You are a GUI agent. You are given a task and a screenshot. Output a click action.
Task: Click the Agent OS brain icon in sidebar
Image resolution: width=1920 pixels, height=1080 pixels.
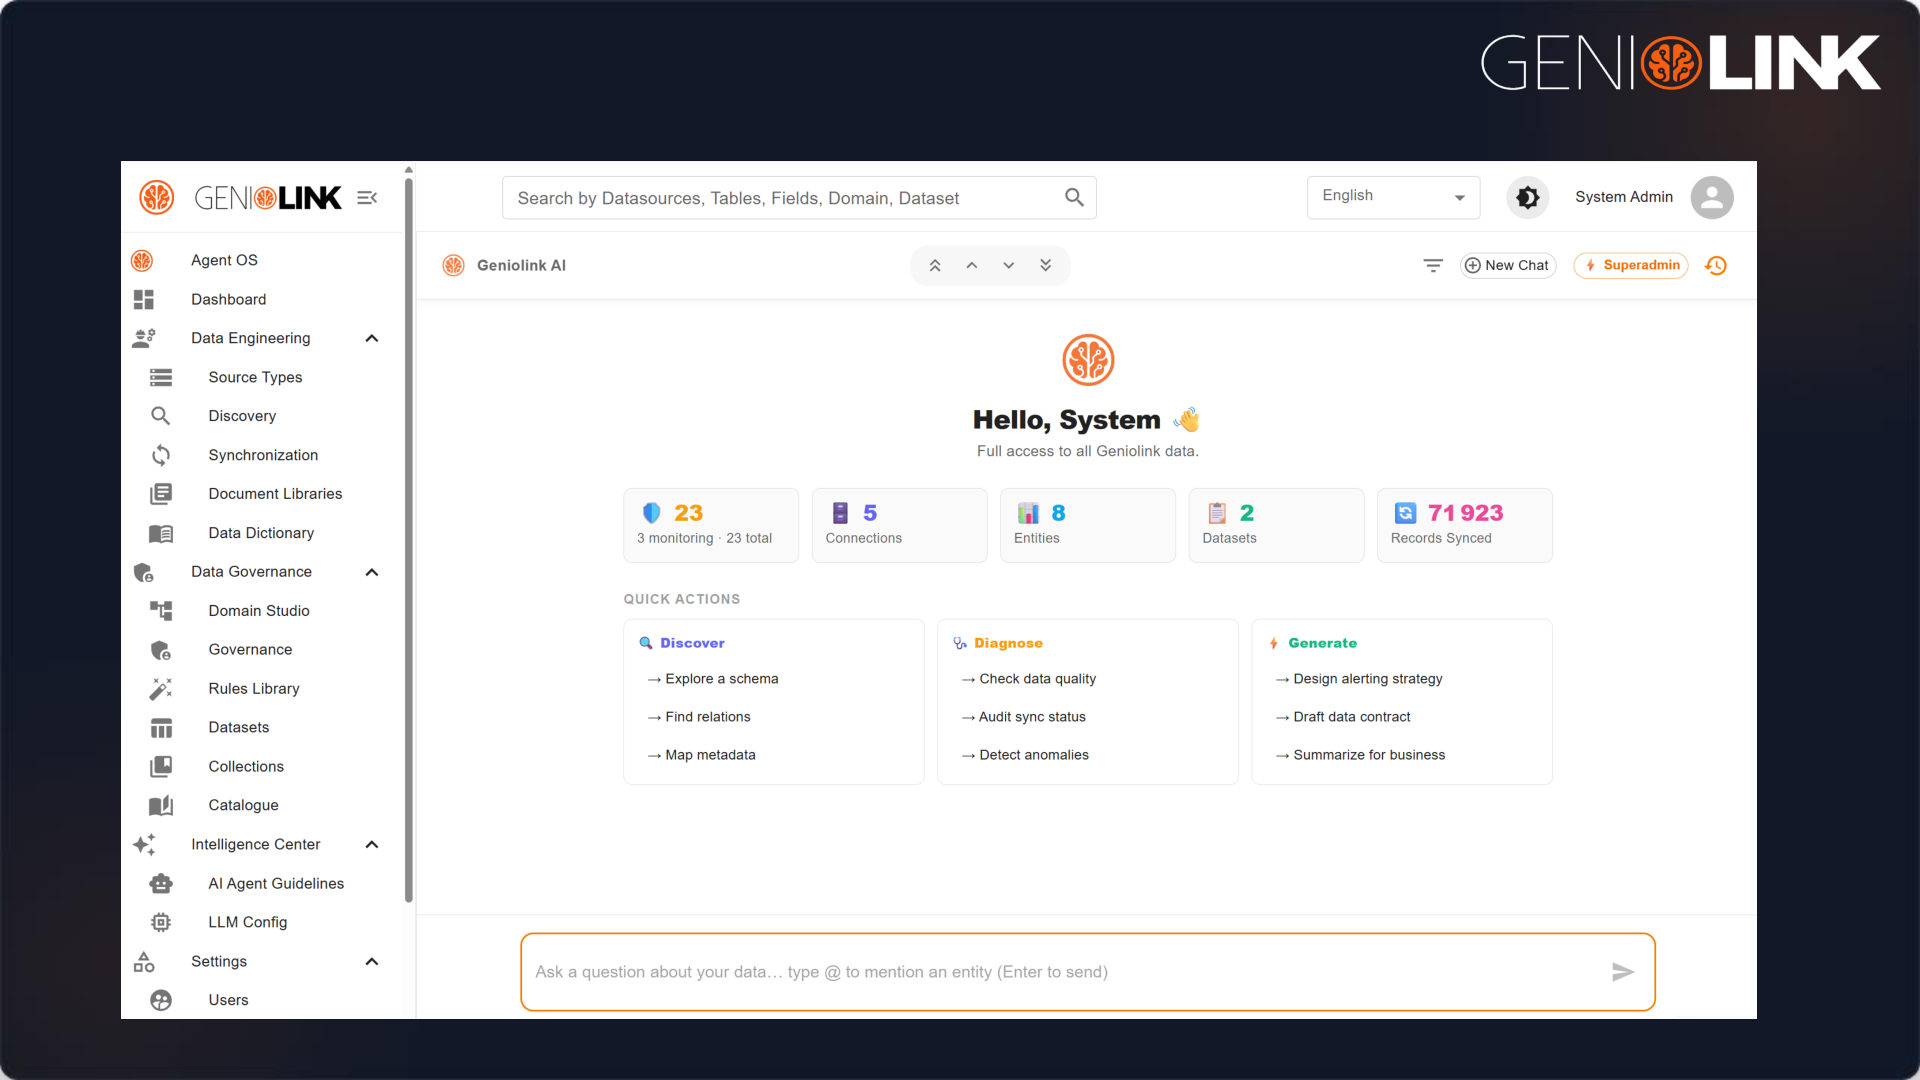pyautogui.click(x=143, y=260)
